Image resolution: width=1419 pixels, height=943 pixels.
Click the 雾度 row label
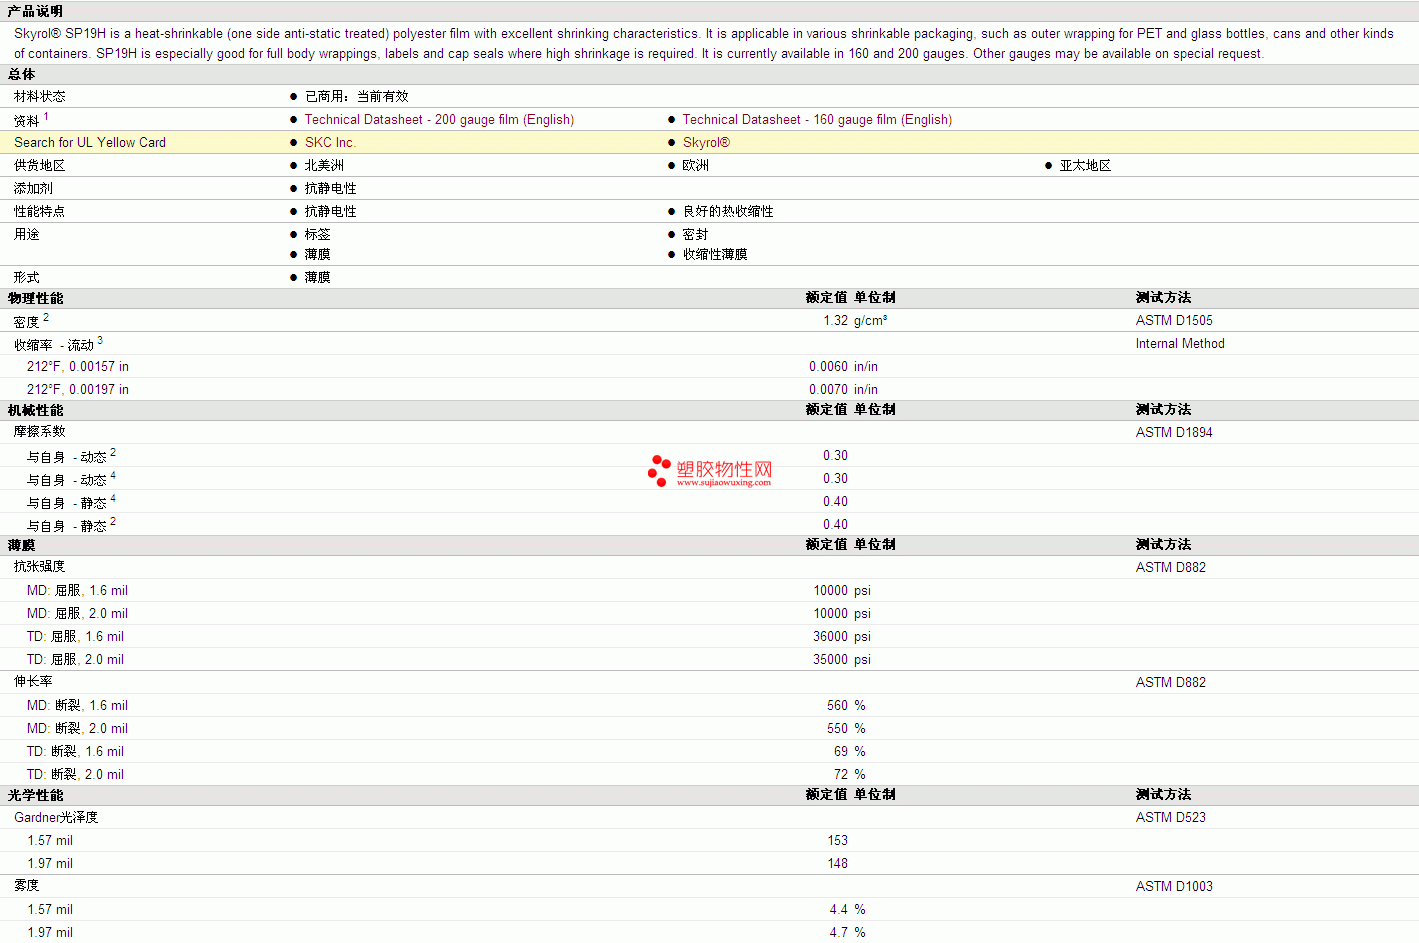(x=27, y=886)
